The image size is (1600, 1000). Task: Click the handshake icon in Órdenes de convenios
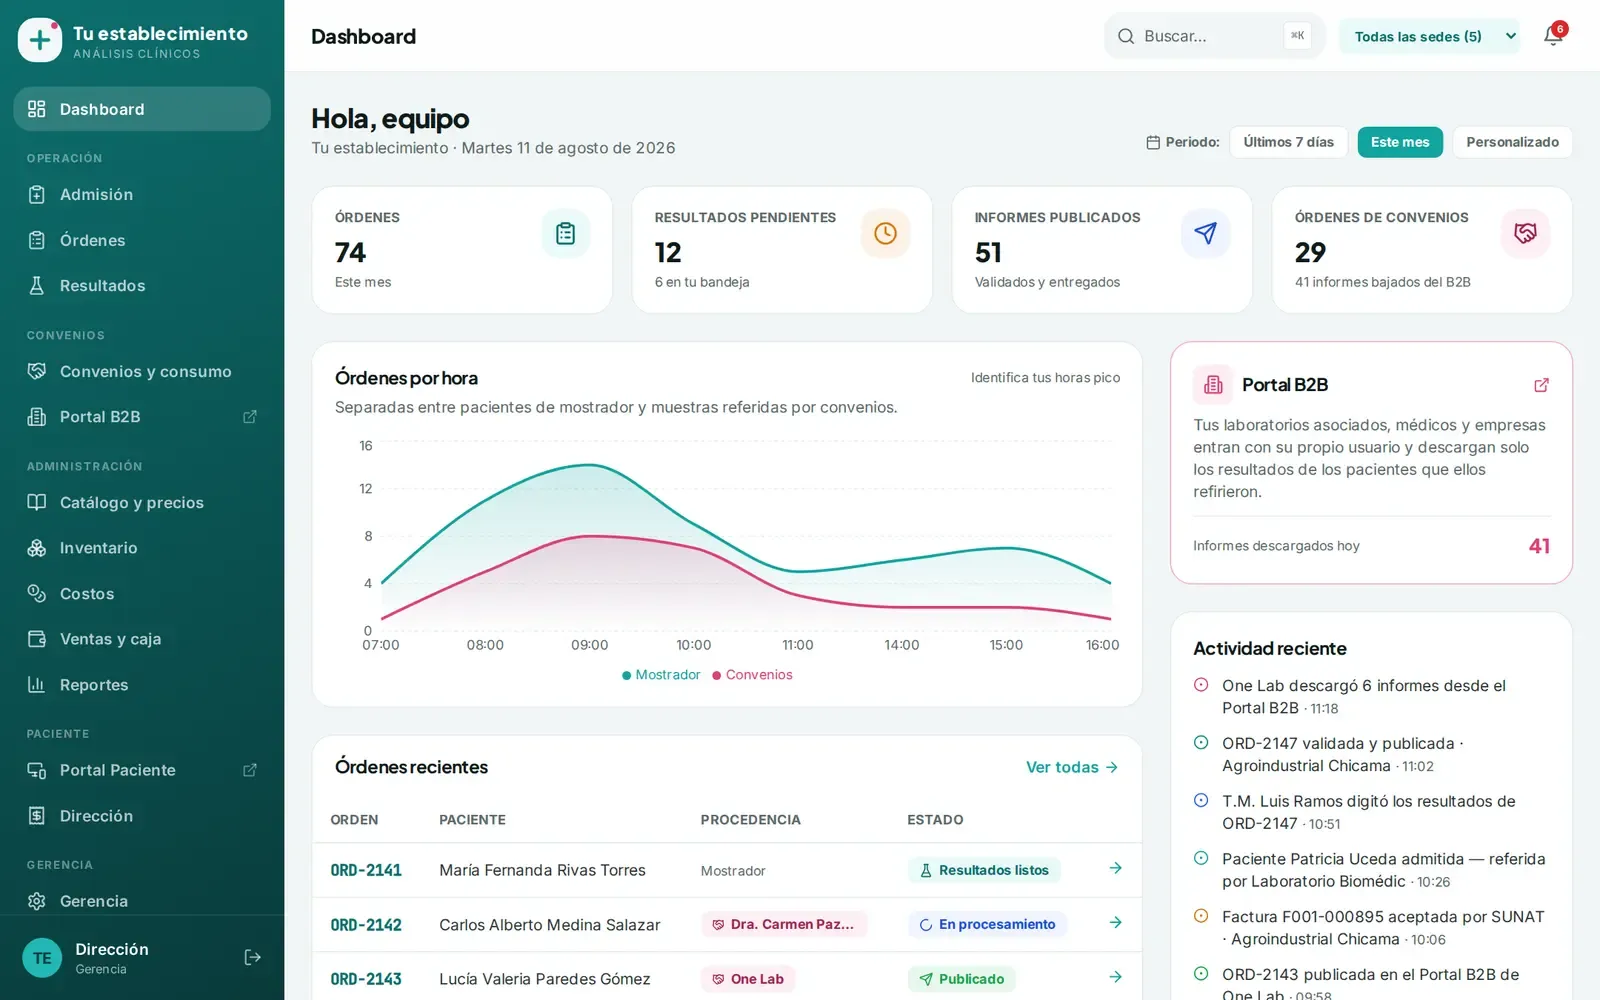pyautogui.click(x=1525, y=233)
